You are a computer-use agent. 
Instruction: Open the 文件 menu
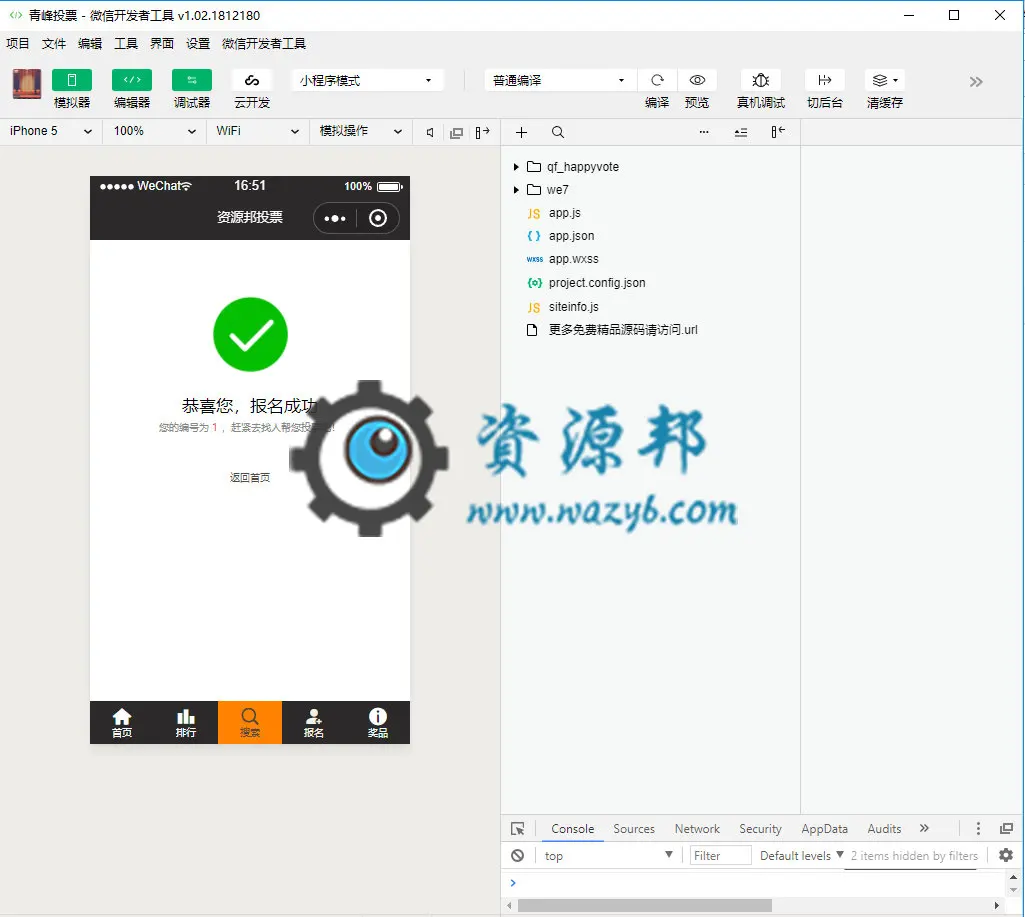tap(54, 44)
